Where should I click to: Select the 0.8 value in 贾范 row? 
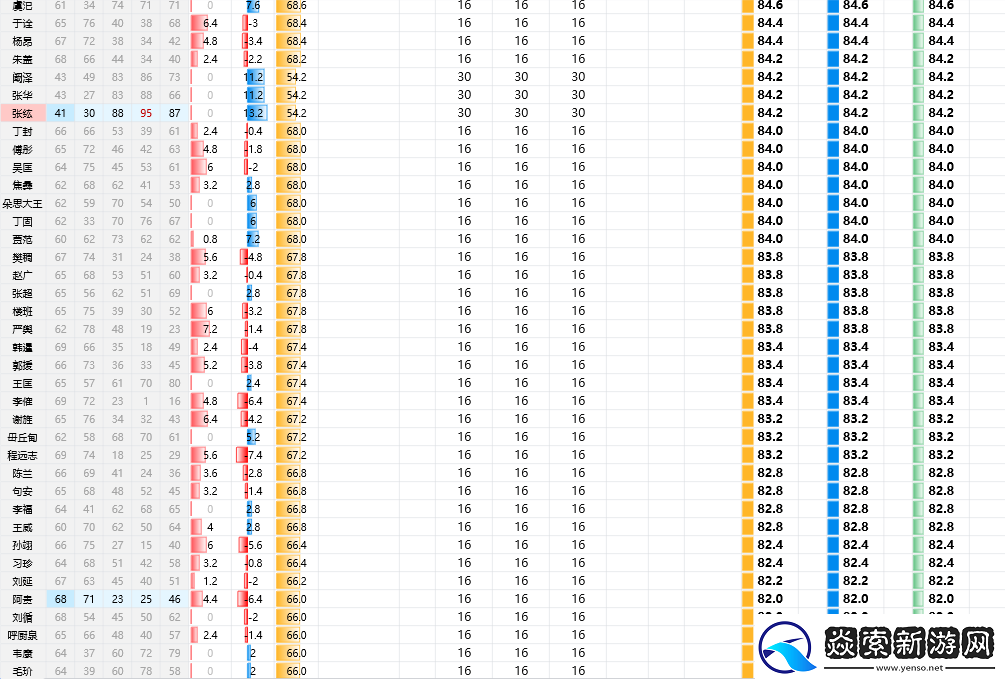[x=209, y=239]
